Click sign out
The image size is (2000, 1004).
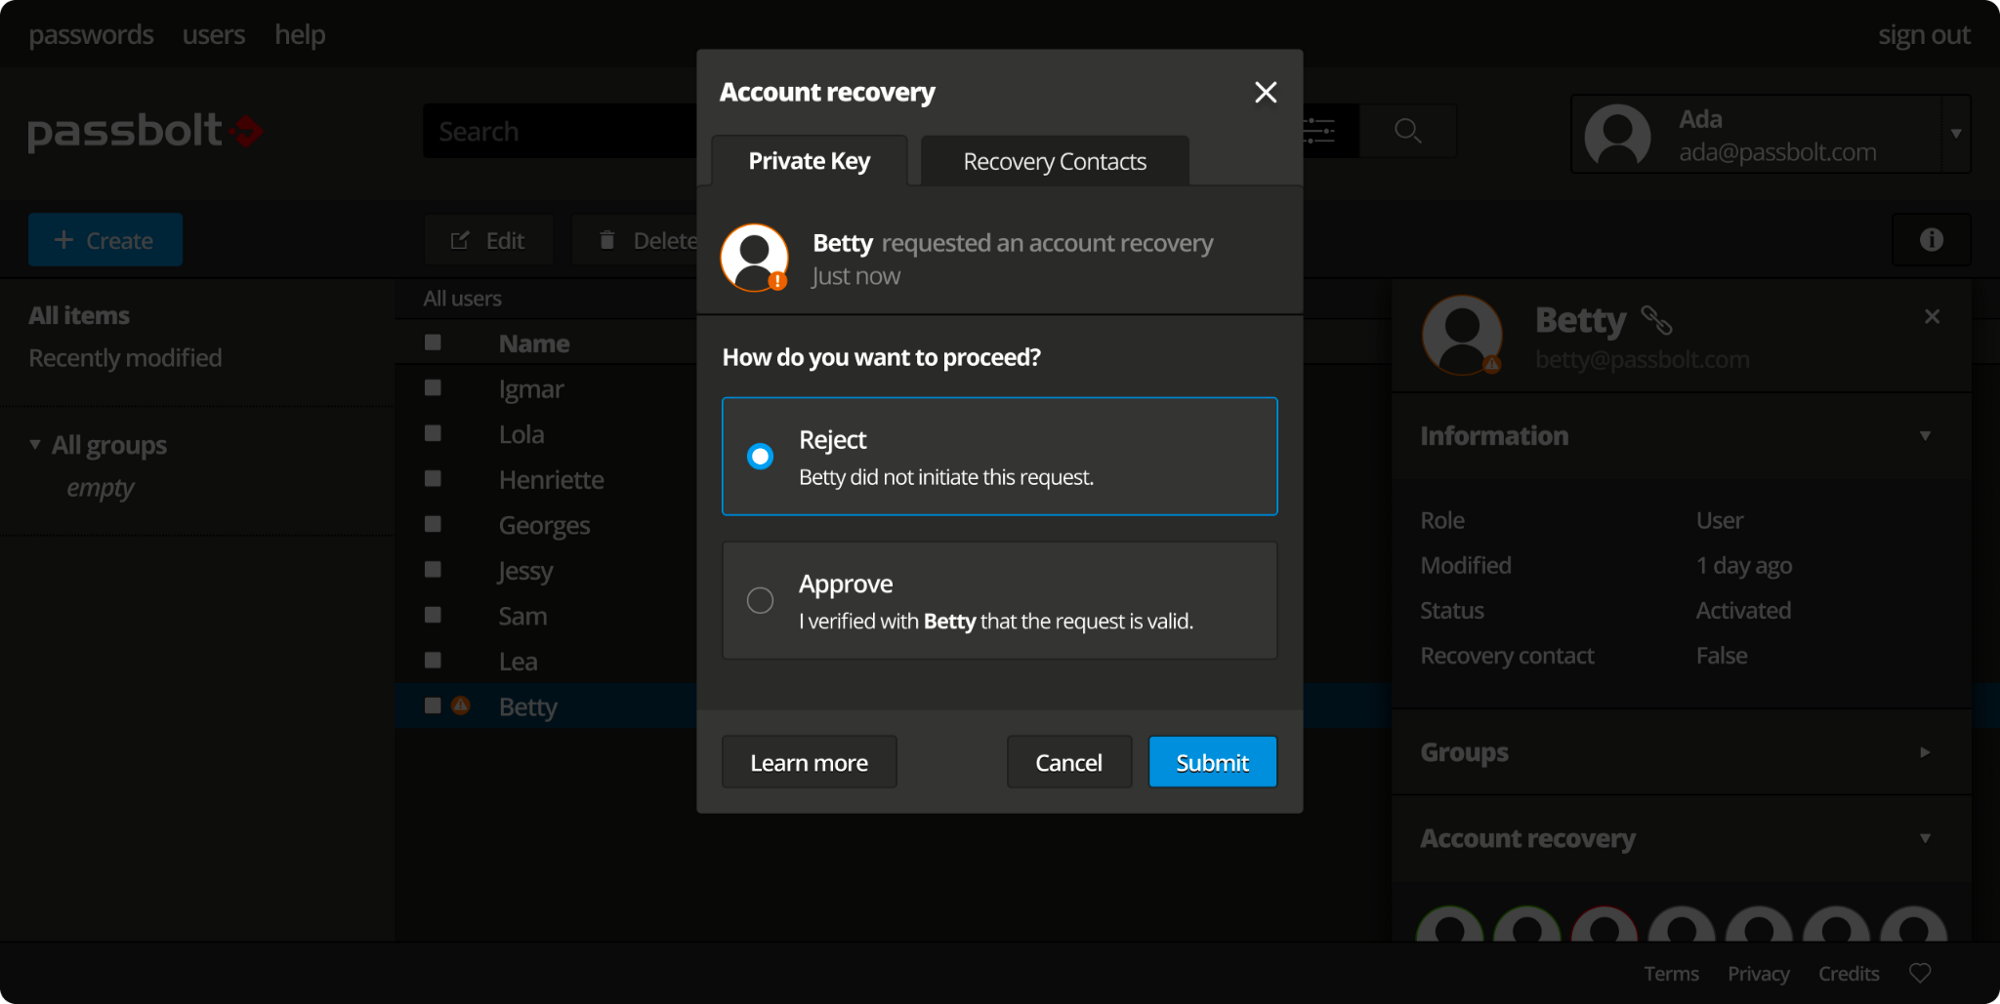tap(1924, 35)
